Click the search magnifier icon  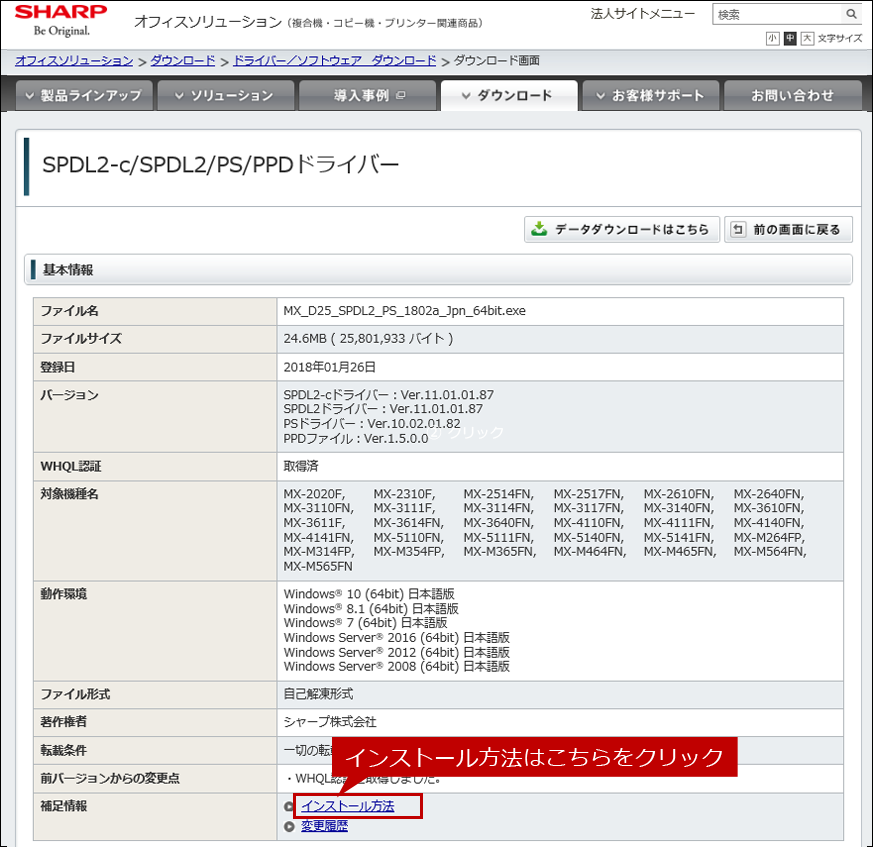(851, 15)
